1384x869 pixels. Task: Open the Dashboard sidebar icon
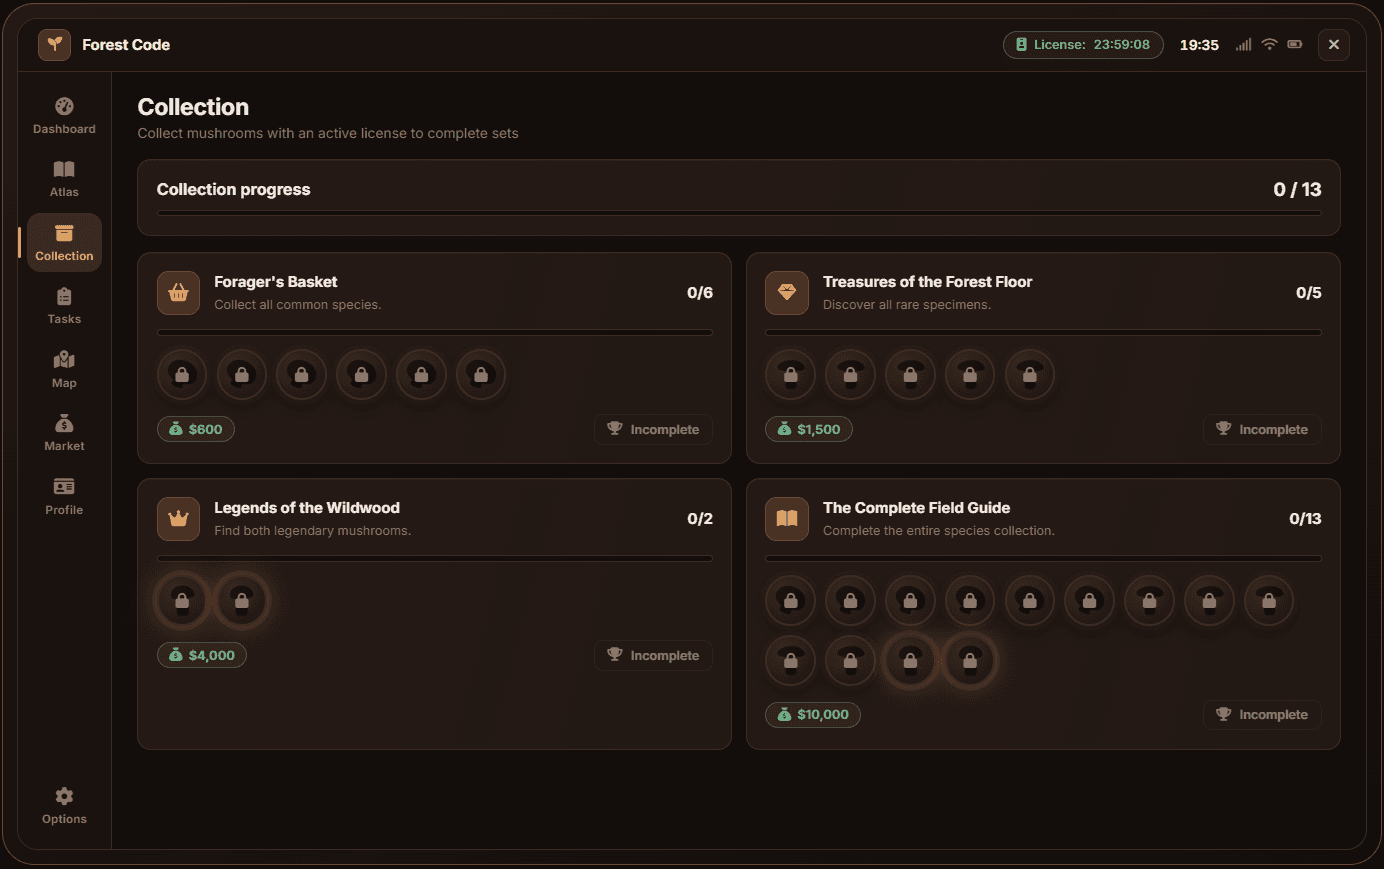tap(64, 107)
